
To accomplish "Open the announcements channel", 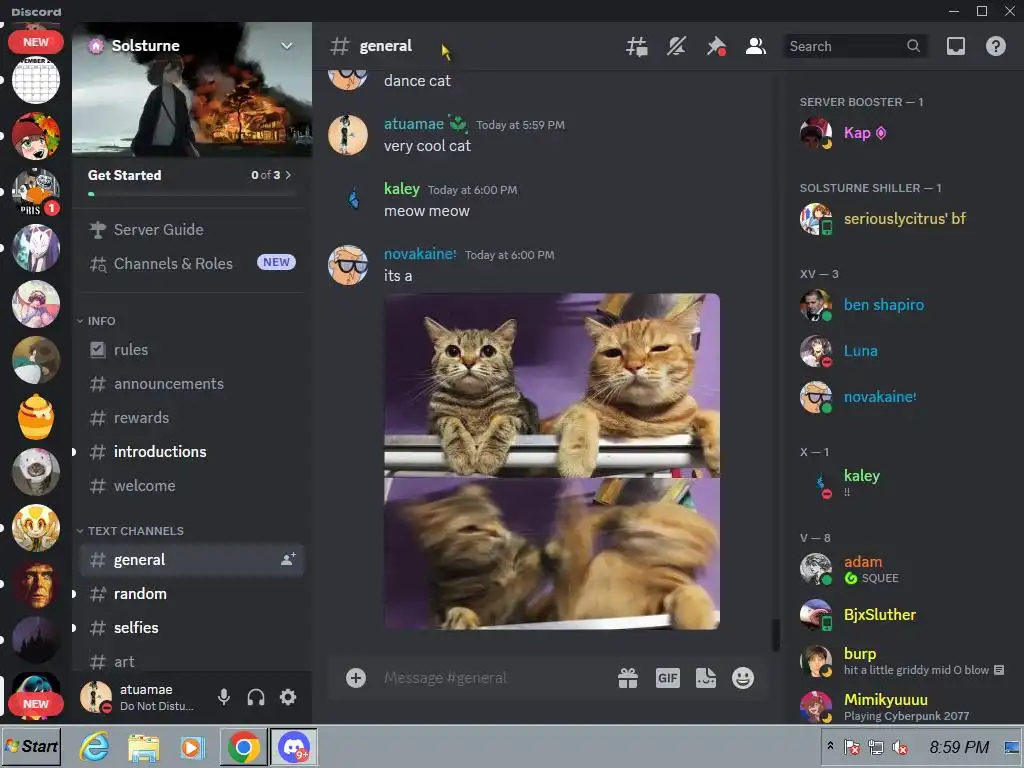I will (x=191, y=384).
